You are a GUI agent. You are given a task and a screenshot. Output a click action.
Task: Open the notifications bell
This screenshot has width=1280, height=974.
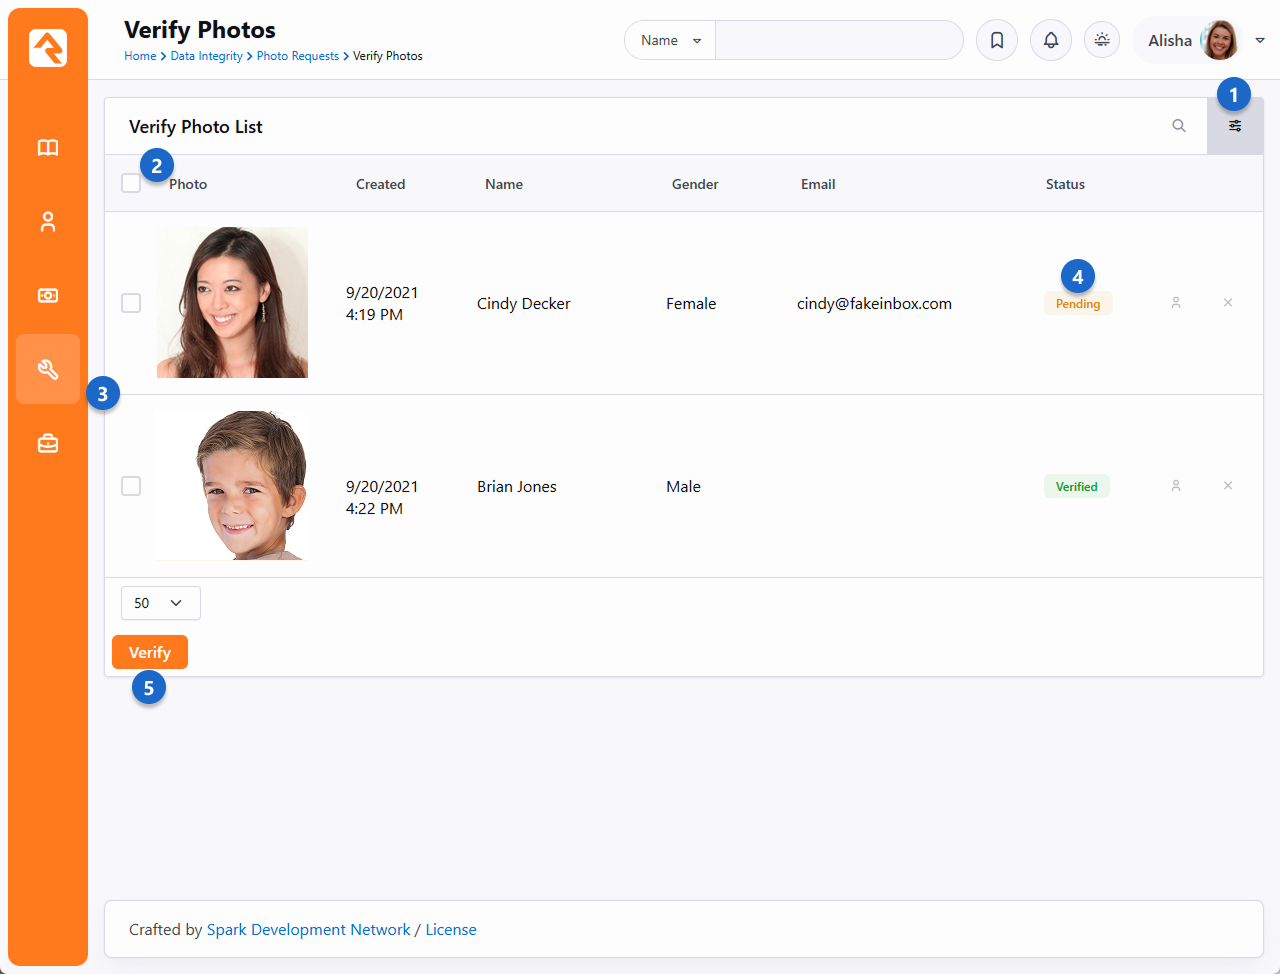pos(1051,41)
